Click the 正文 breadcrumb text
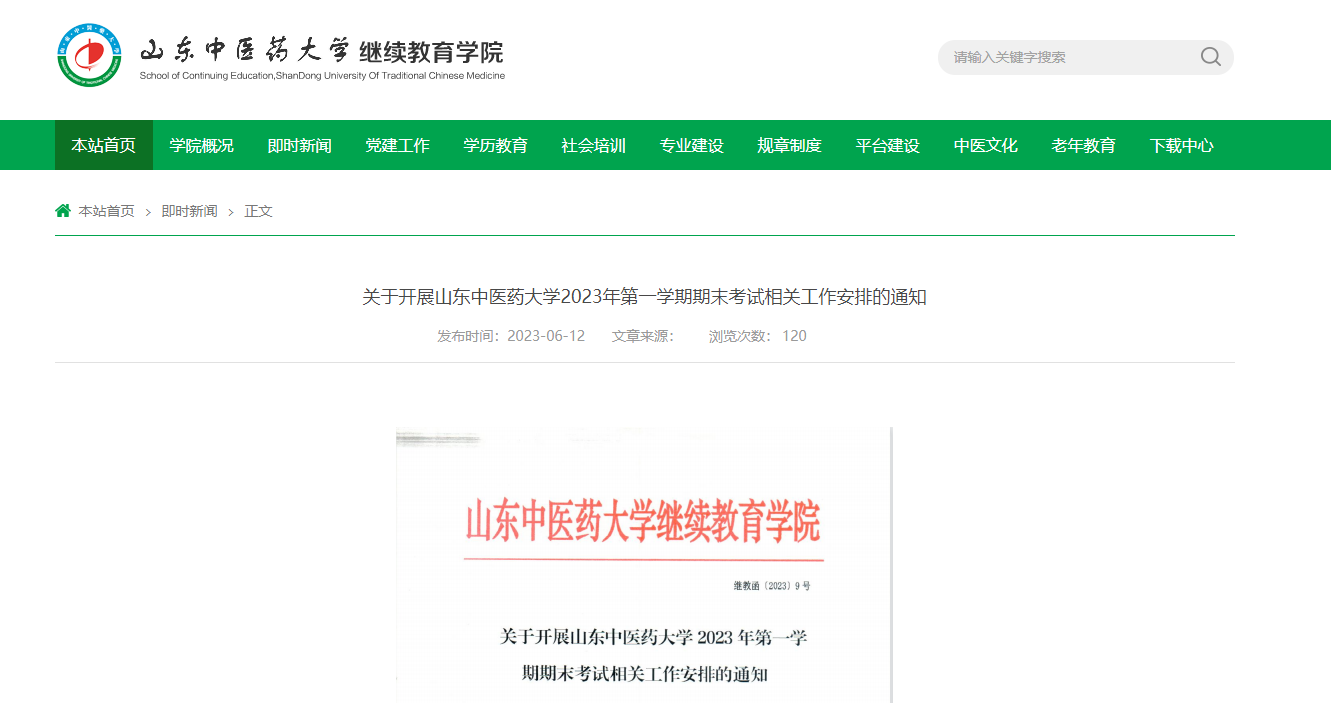This screenshot has height=703, width=1331. [x=259, y=211]
